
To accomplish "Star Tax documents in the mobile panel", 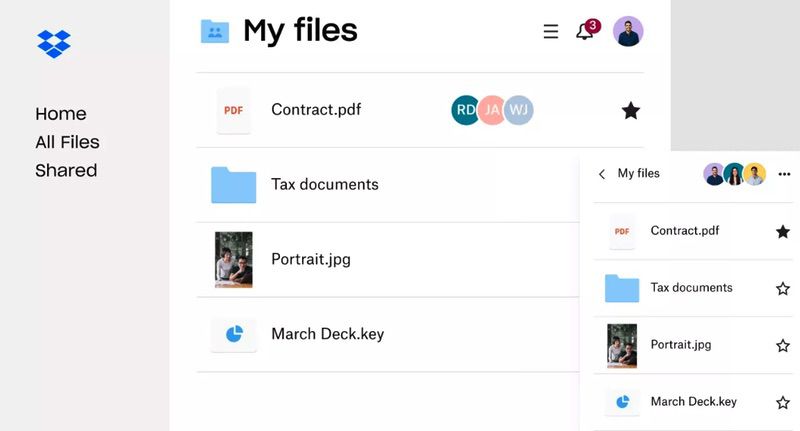I will [x=783, y=289].
